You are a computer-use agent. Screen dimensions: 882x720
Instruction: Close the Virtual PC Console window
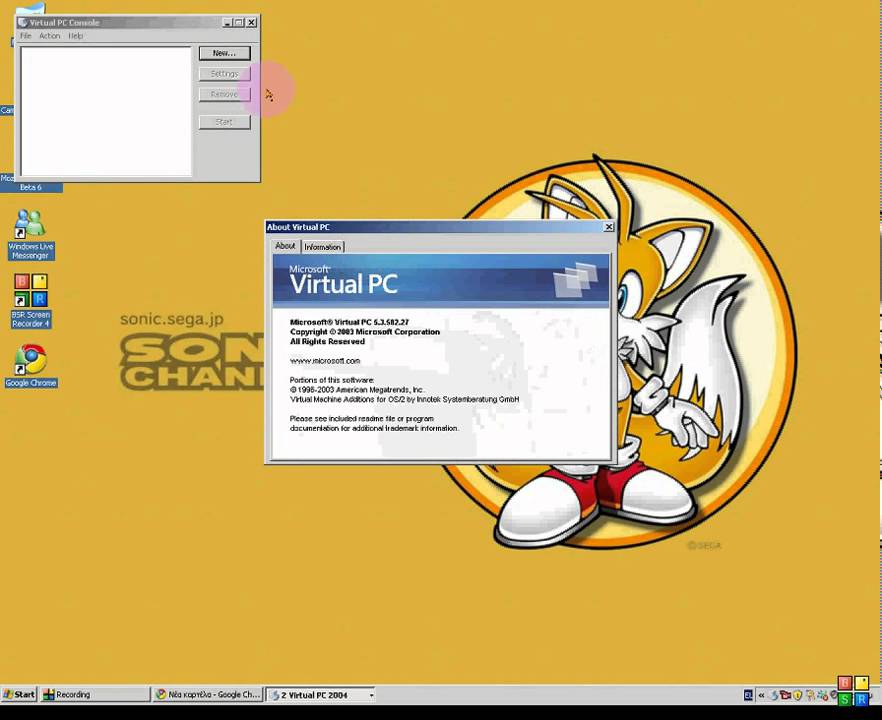tap(251, 22)
